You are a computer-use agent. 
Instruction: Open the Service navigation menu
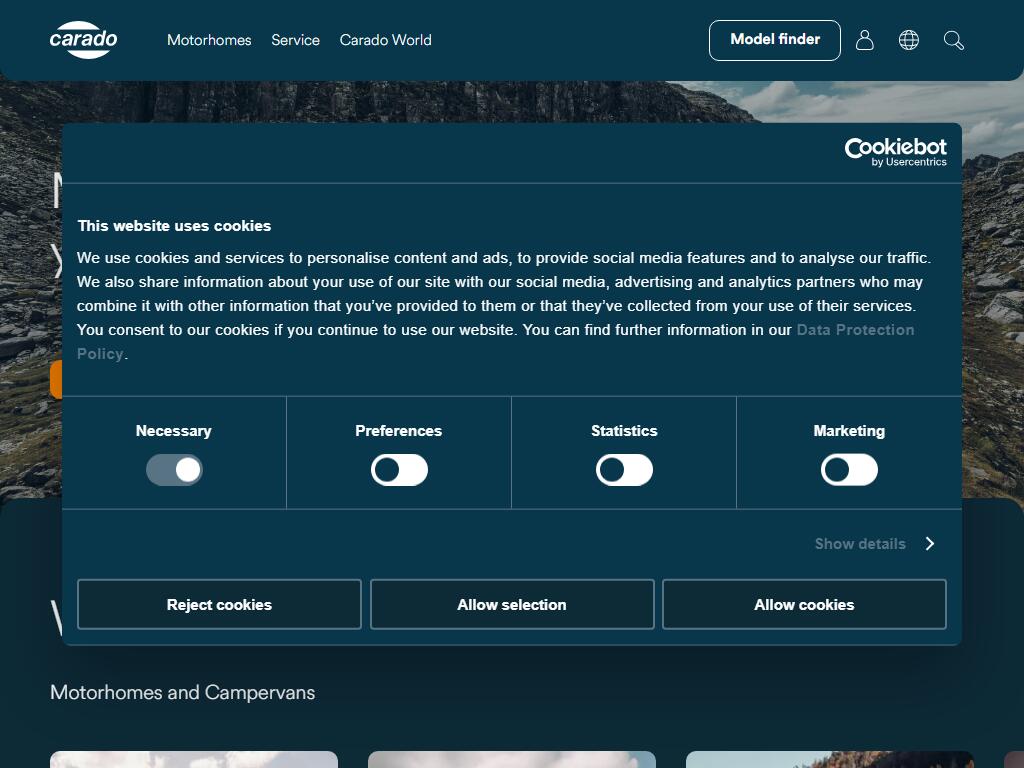(x=295, y=40)
